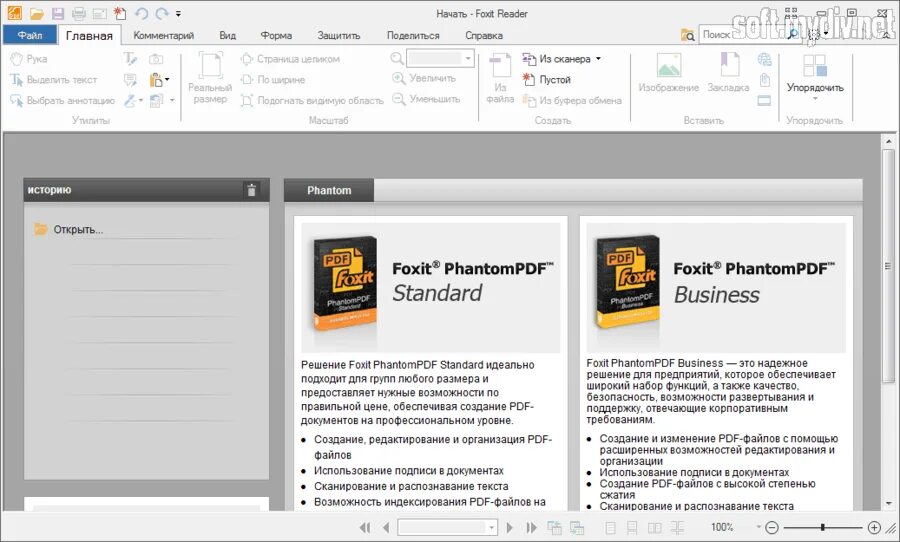900x542 pixels.
Task: Undo the last action
Action: click(141, 13)
